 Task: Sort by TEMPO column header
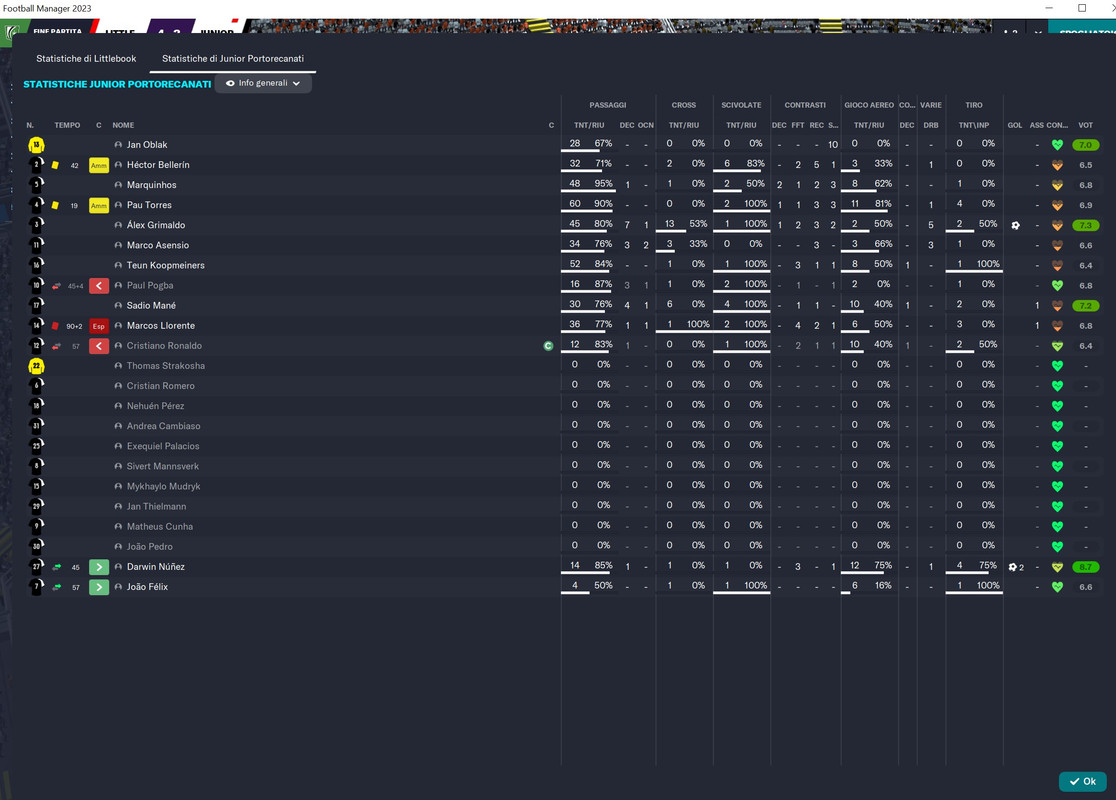pyautogui.click(x=67, y=125)
